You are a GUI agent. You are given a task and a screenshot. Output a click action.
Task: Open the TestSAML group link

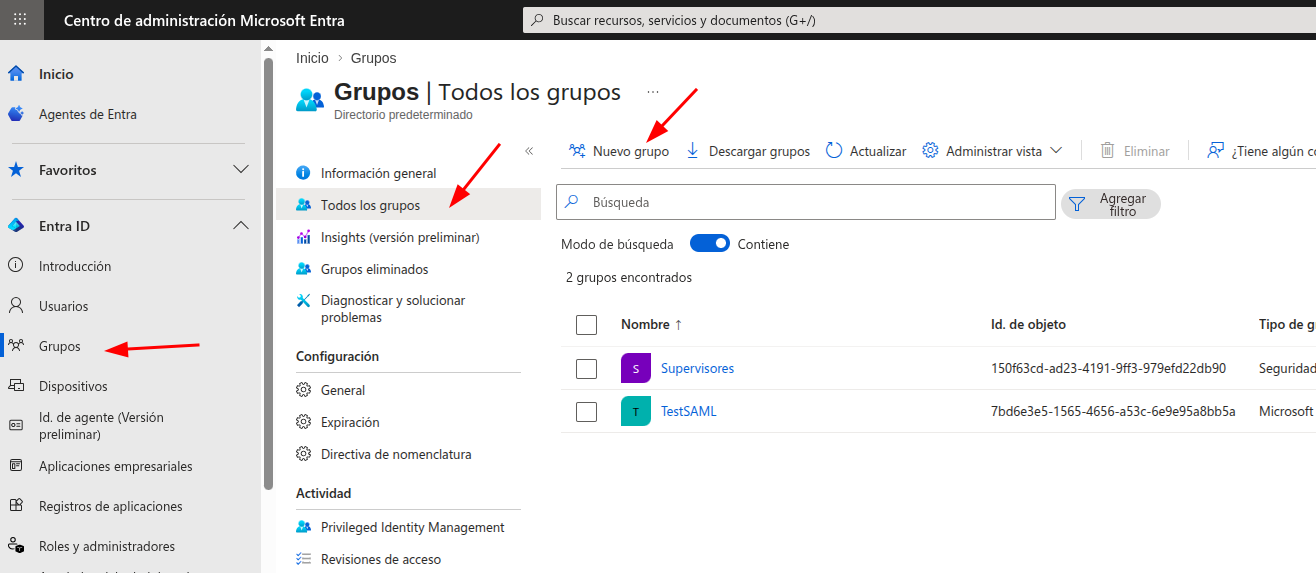point(688,411)
